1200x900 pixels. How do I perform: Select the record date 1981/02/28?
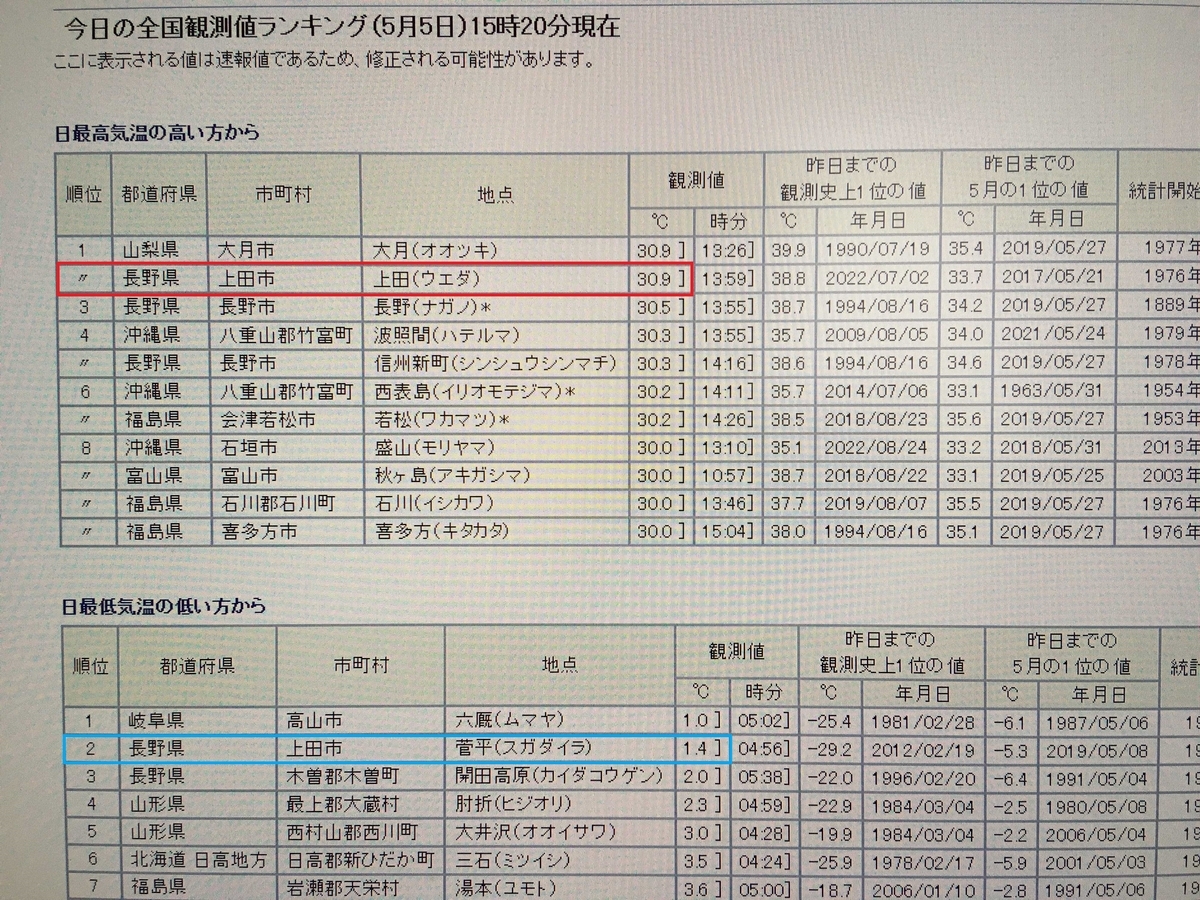point(921,720)
